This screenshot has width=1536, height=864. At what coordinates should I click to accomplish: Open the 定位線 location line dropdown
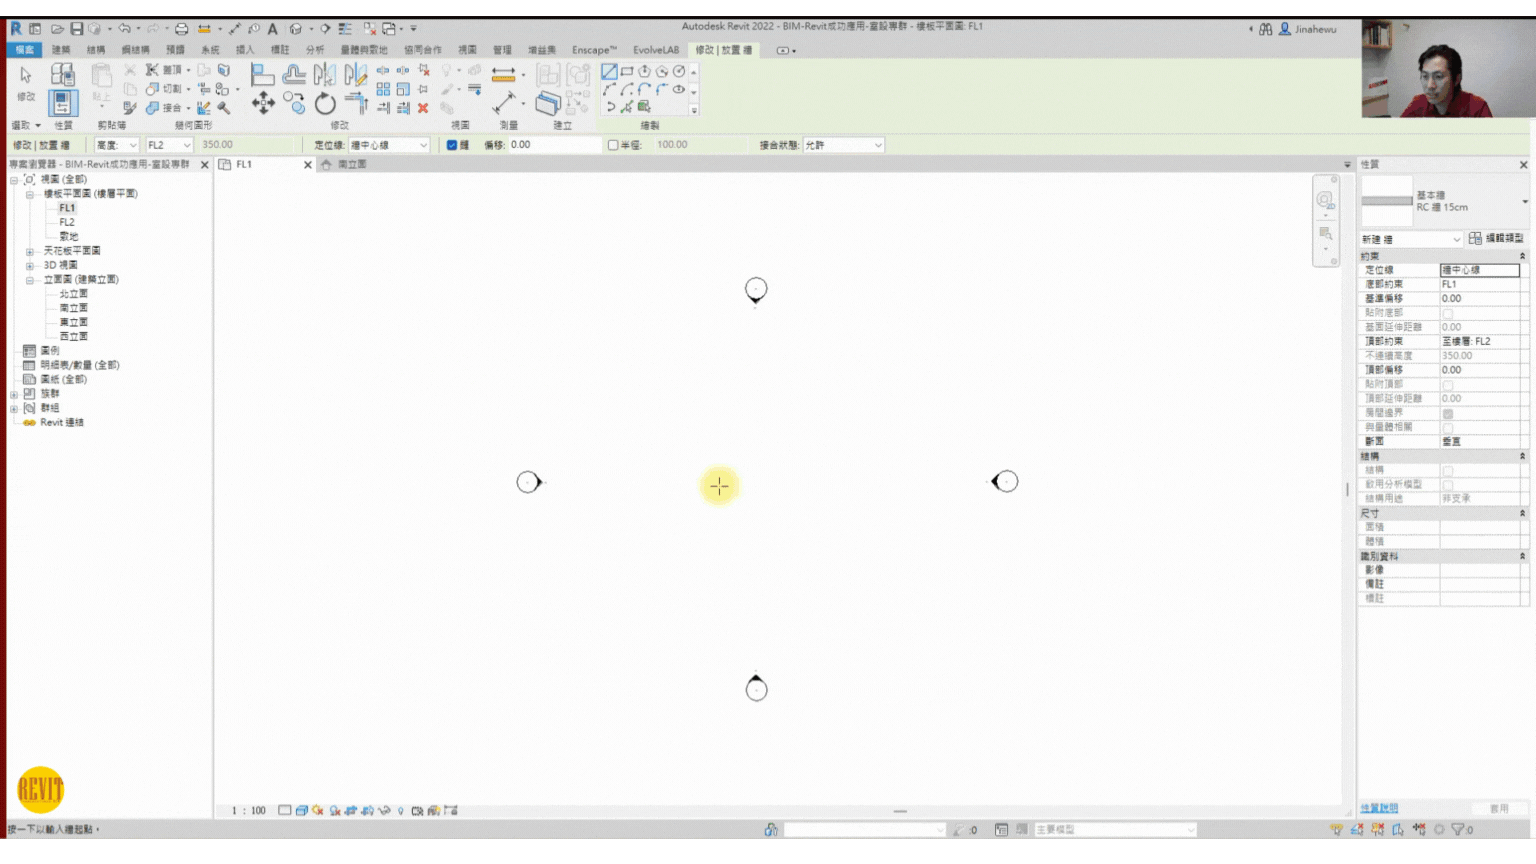388,145
